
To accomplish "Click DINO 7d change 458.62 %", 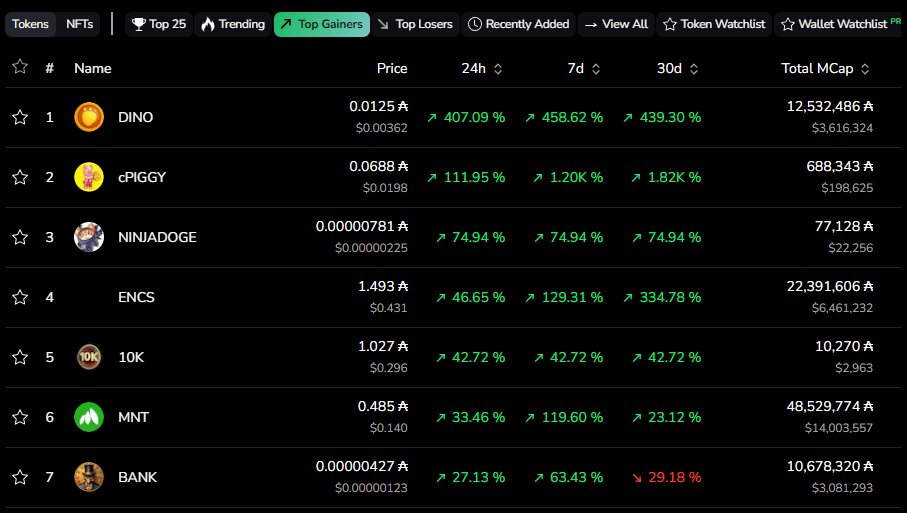I will click(x=564, y=117).
